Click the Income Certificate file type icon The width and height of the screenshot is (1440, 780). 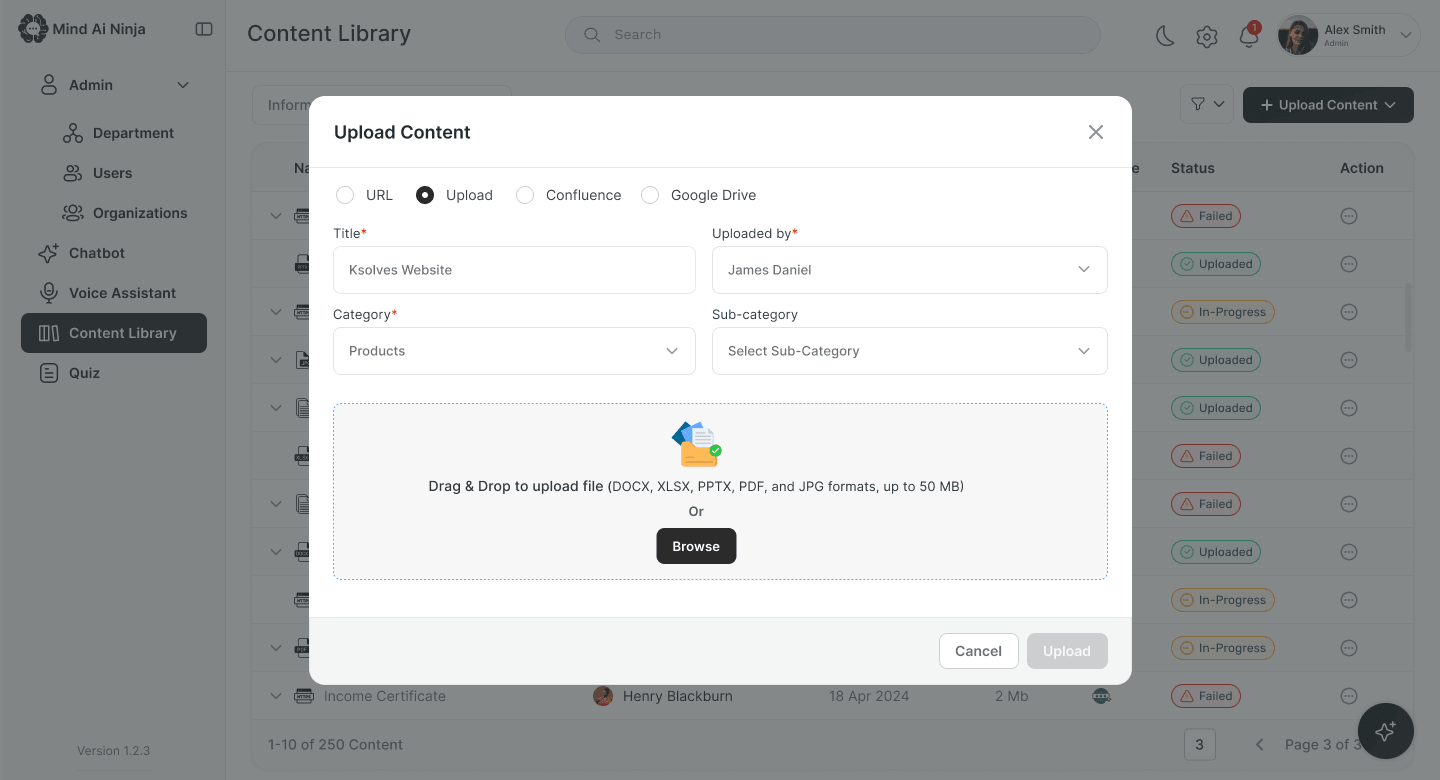tap(304, 696)
